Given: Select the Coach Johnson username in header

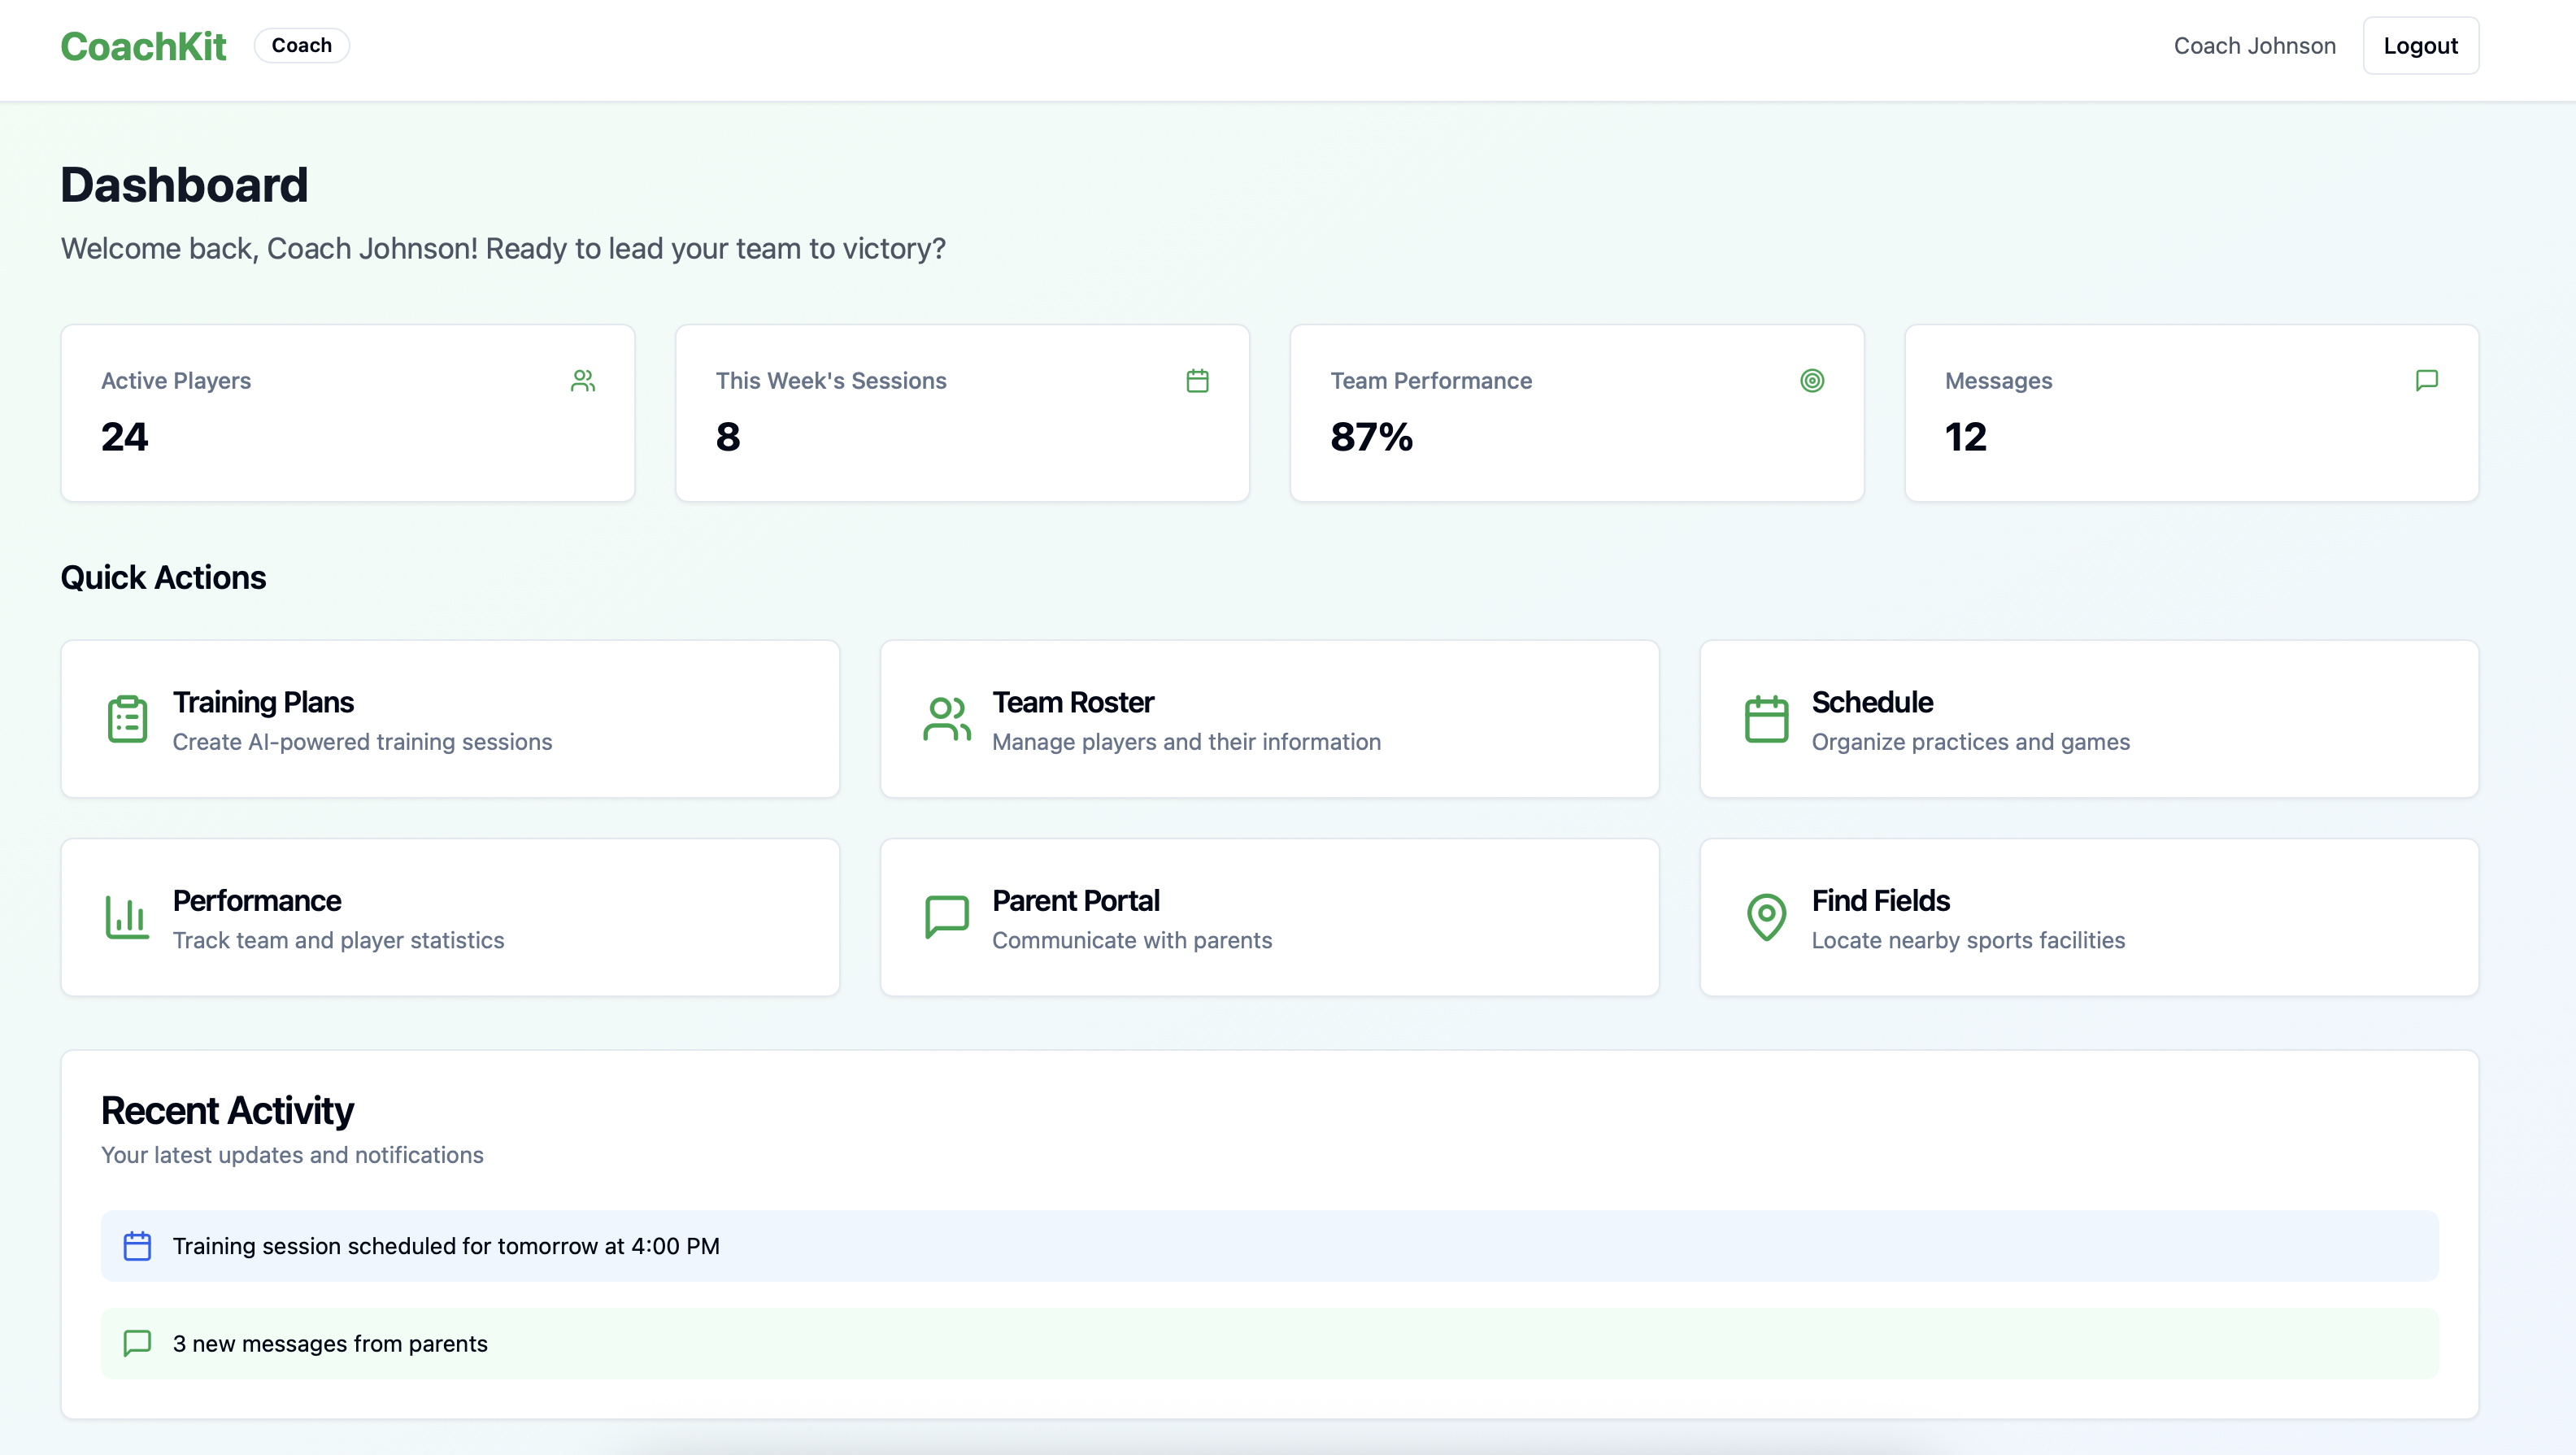Looking at the screenshot, I should [2254, 46].
